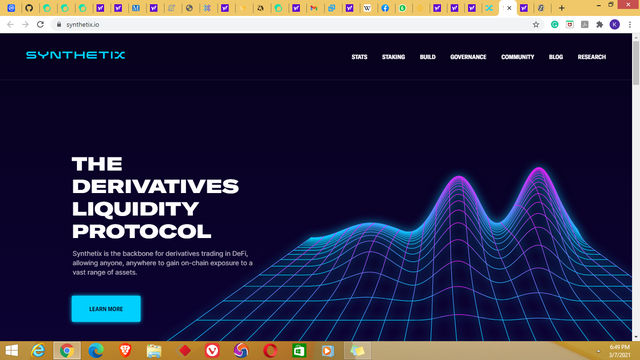Open the Sticky Notes taskbar app
Image resolution: width=640 pixels, height=360 pixels.
(357, 351)
